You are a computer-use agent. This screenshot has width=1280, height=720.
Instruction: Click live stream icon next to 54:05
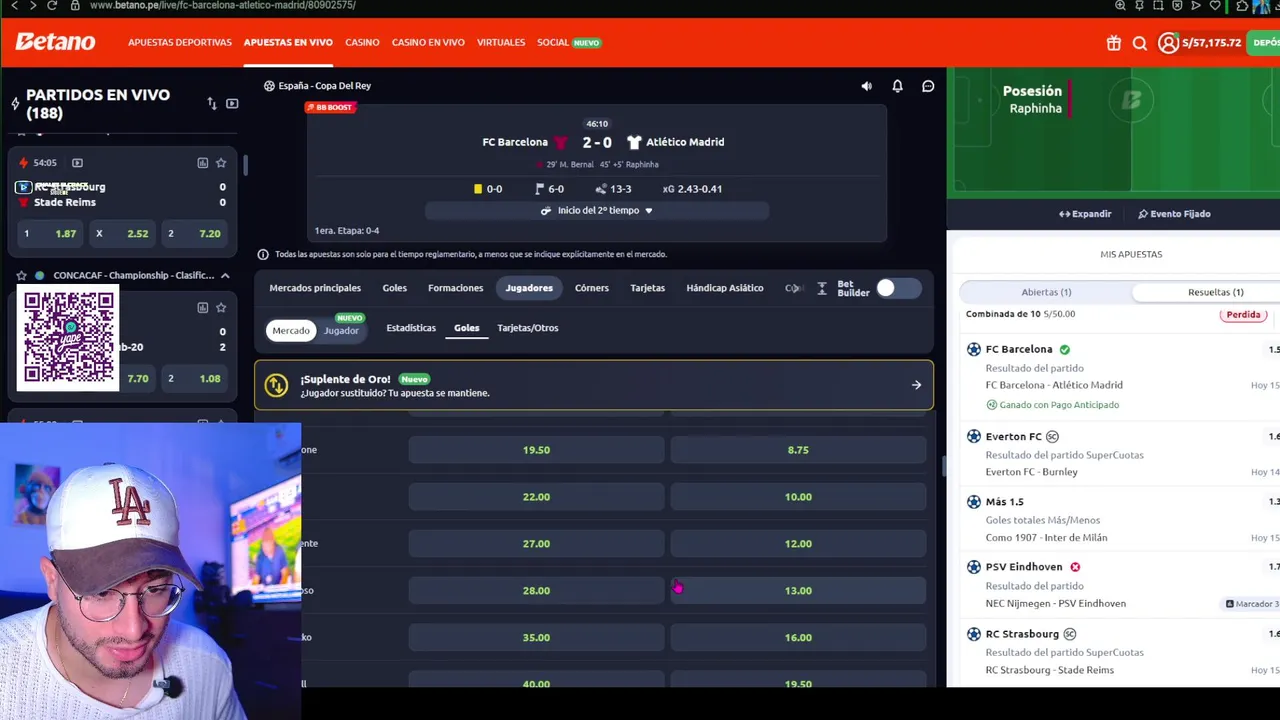point(77,163)
